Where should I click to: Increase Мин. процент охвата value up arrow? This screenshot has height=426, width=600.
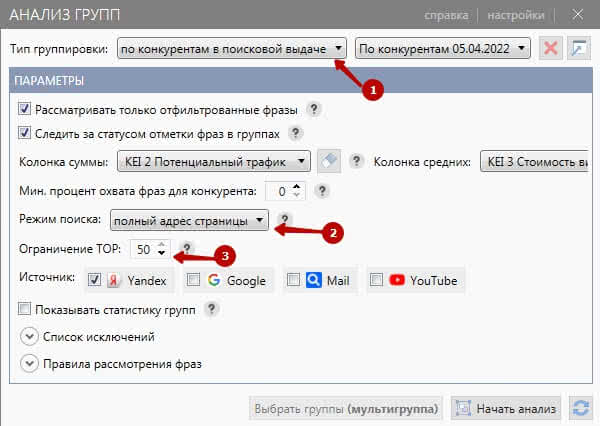(297, 186)
